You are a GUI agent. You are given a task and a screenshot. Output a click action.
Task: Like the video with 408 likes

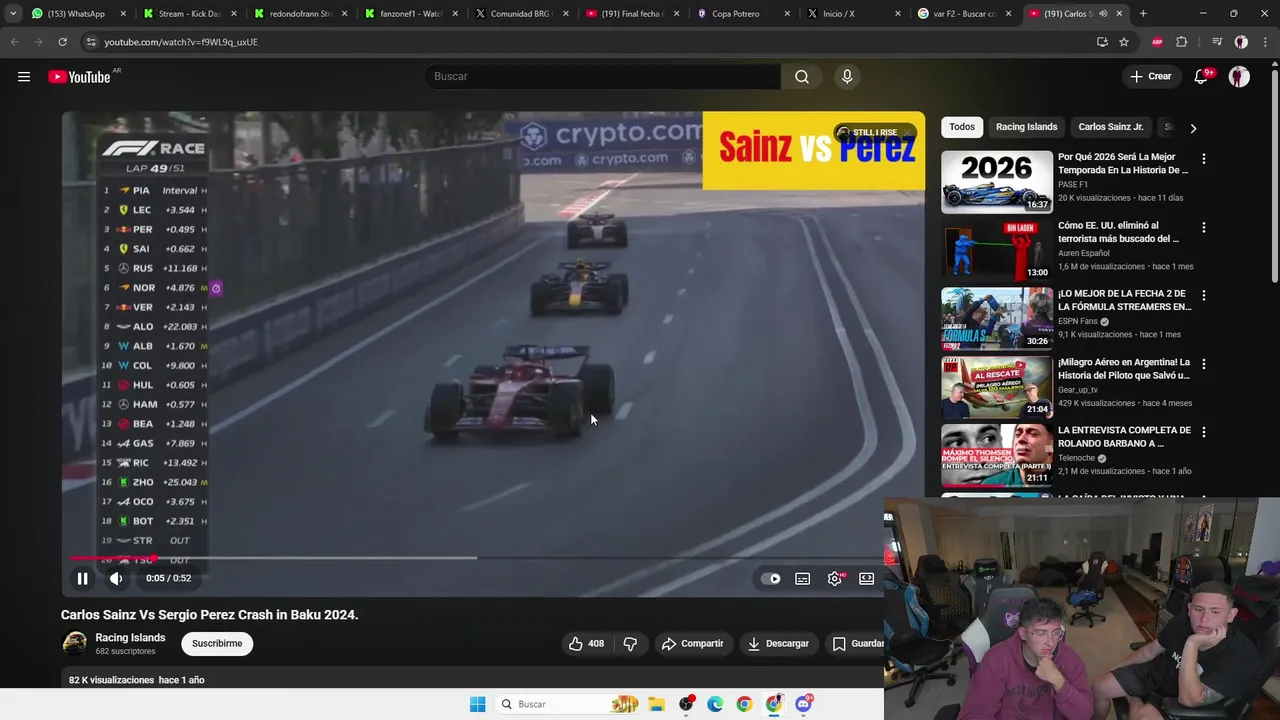click(x=587, y=643)
